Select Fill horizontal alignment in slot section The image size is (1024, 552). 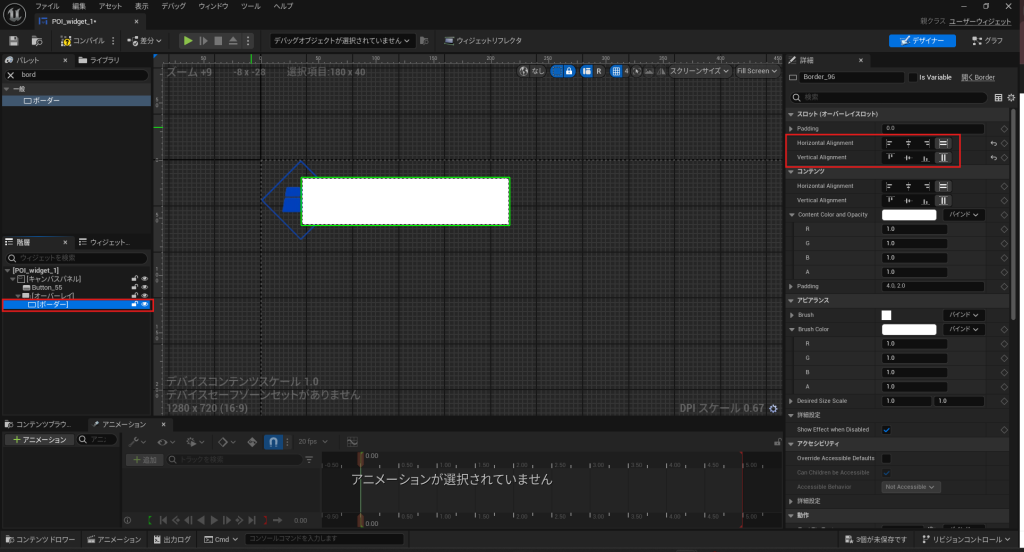coord(942,143)
